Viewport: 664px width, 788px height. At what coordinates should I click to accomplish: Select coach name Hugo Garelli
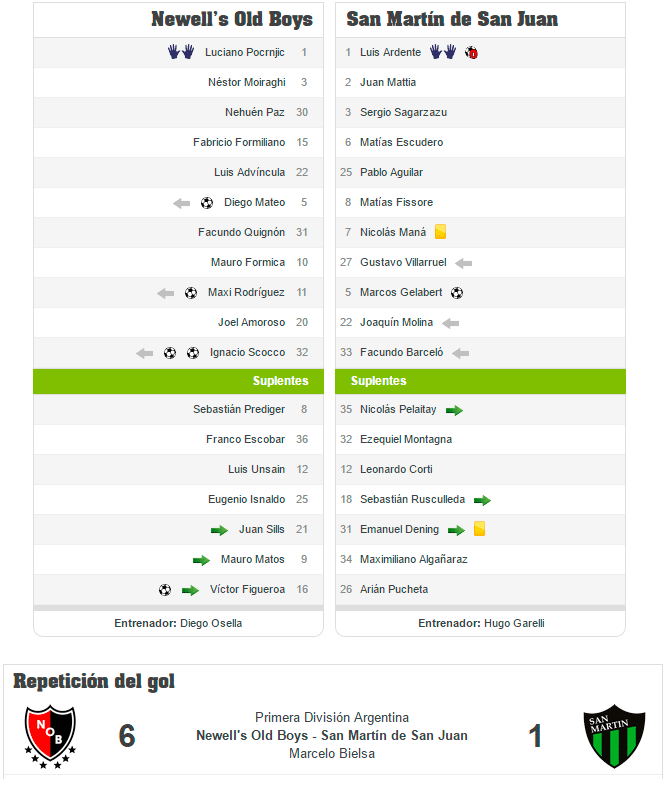click(x=514, y=623)
